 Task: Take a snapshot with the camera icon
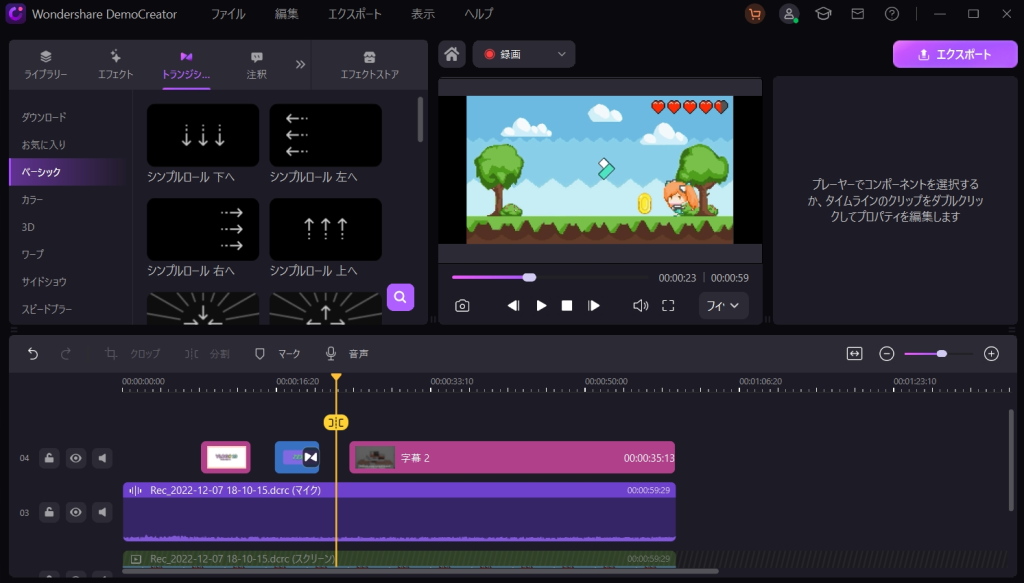pos(462,306)
